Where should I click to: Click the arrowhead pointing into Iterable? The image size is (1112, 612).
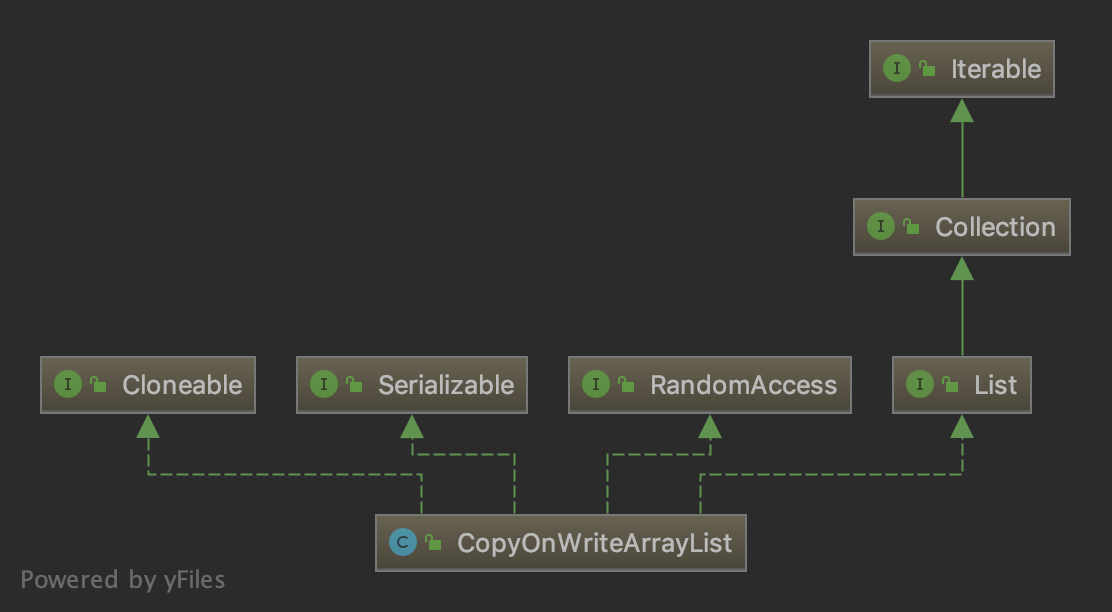tap(962, 110)
